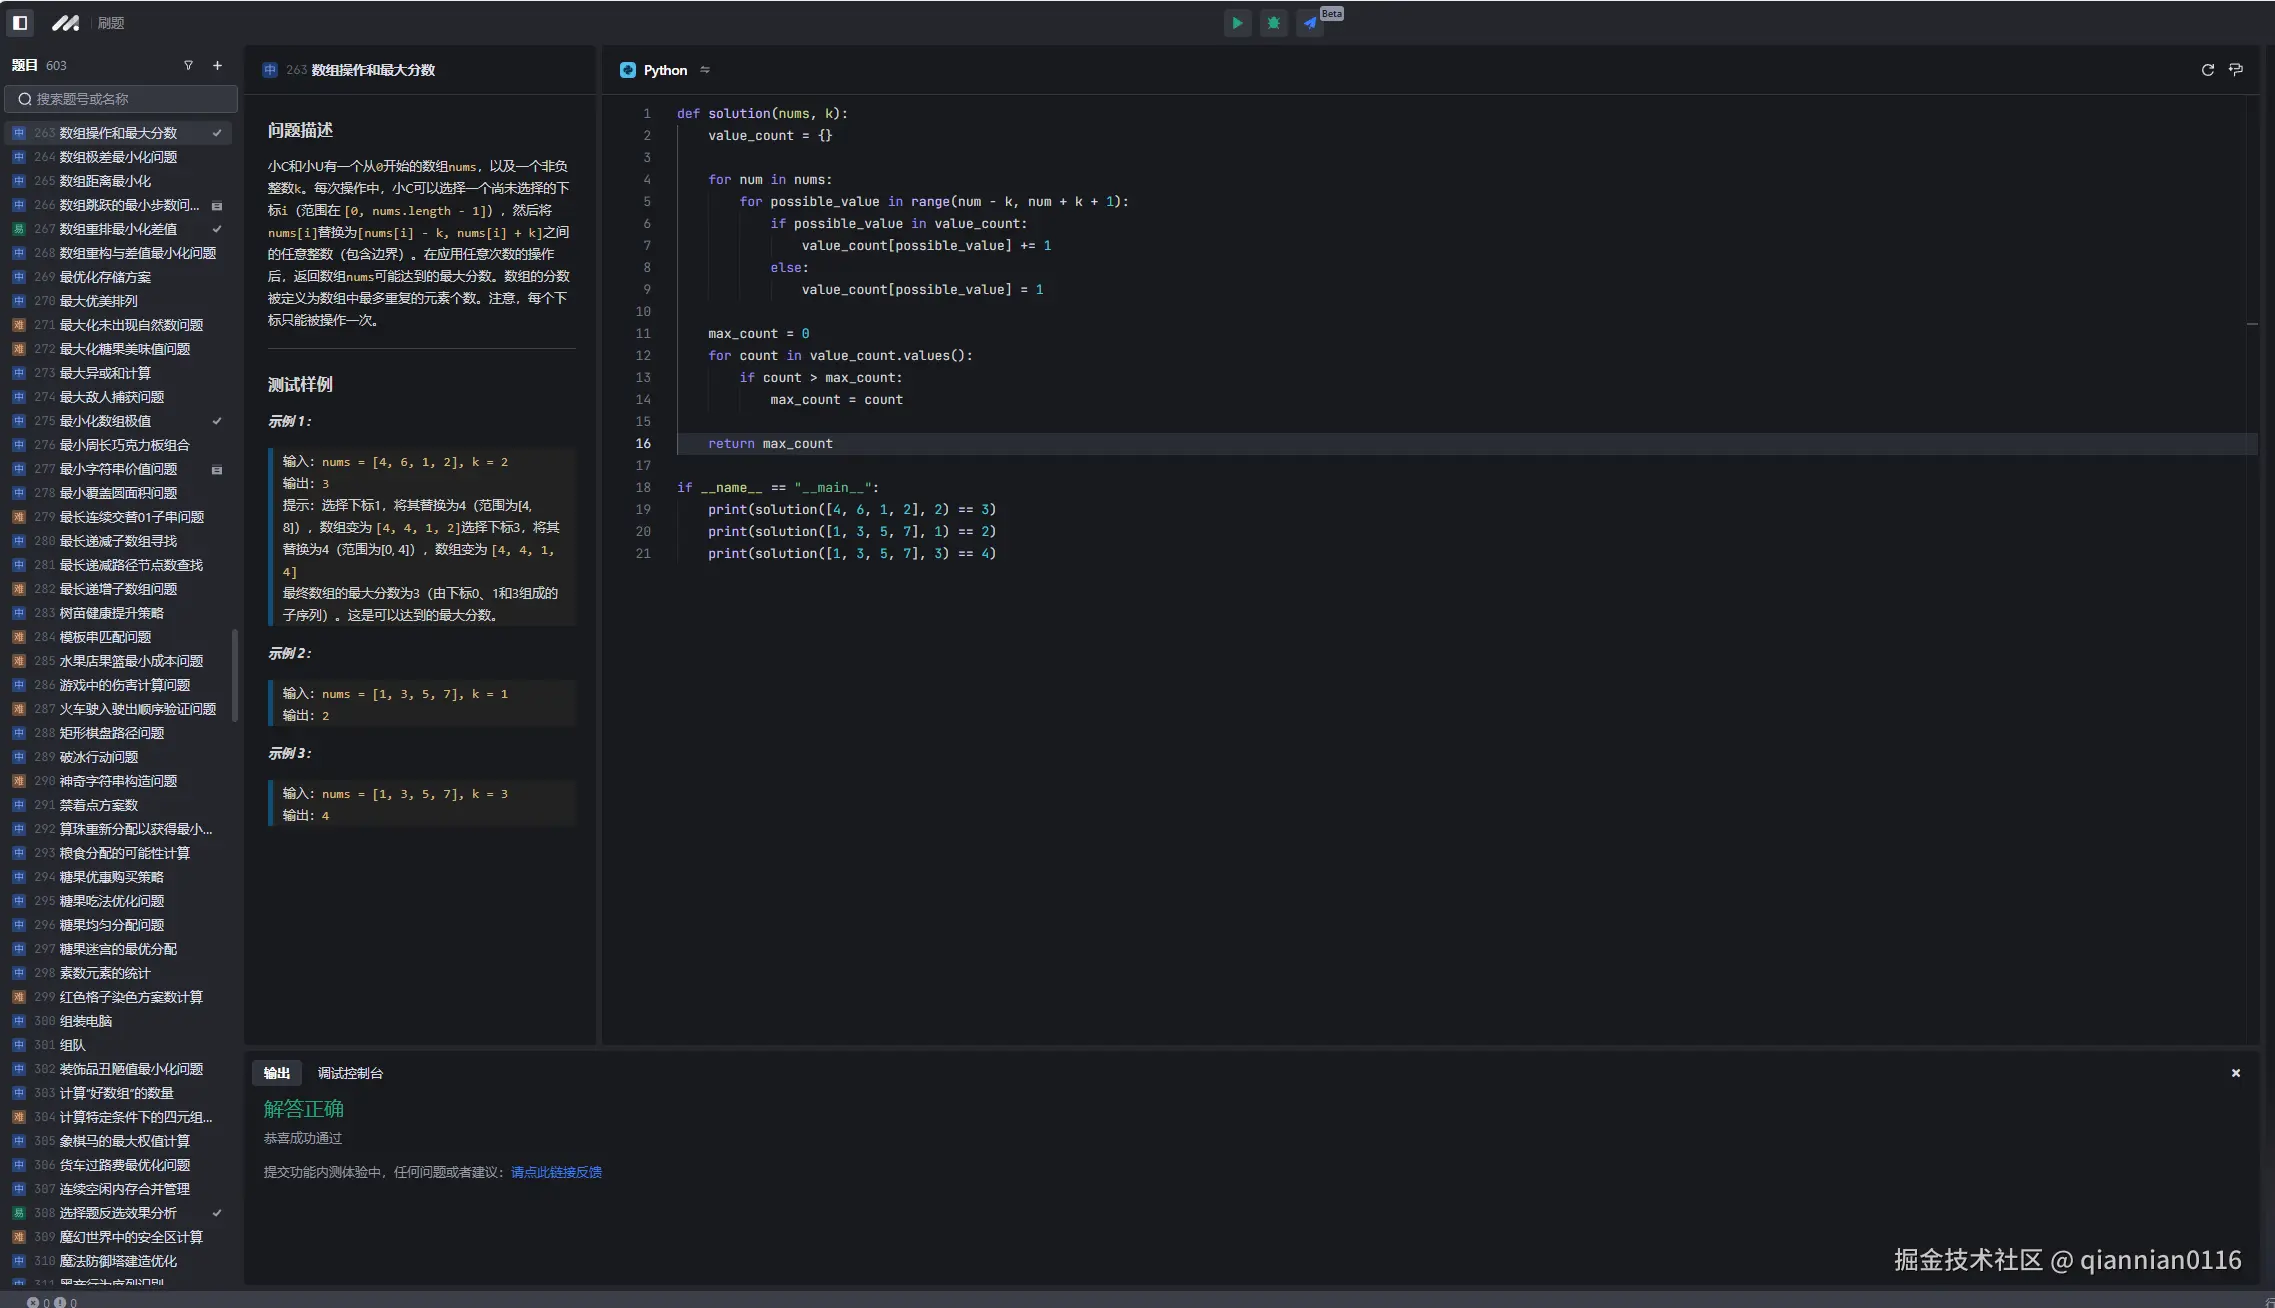Image resolution: width=2275 pixels, height=1308 pixels.
Task: Open problem 275 最小化数组极值
Action: click(105, 421)
